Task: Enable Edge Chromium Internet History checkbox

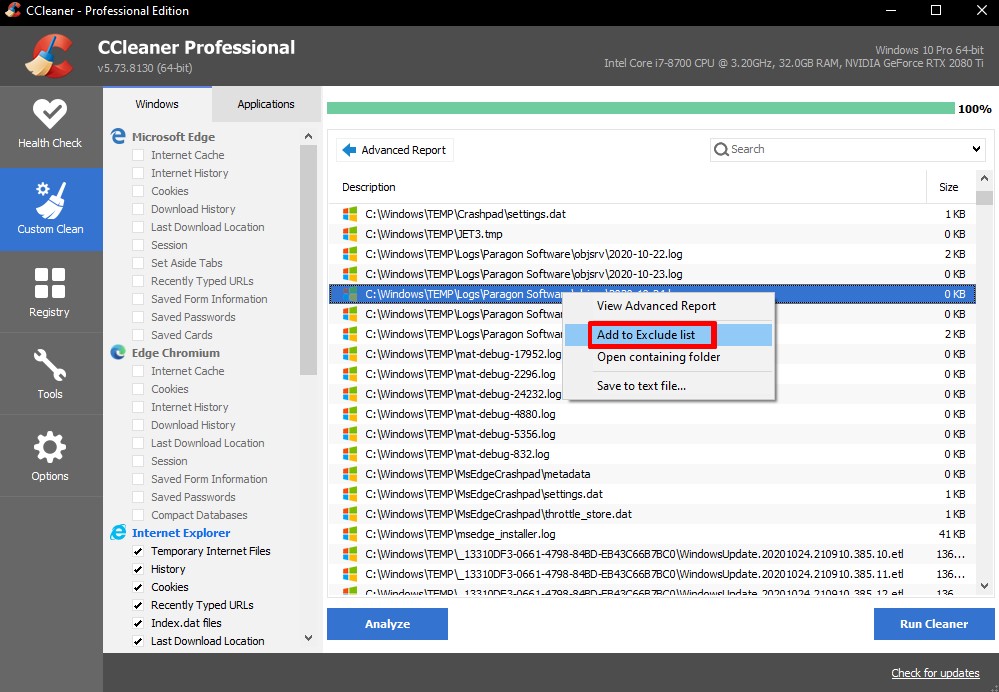Action: click(138, 407)
